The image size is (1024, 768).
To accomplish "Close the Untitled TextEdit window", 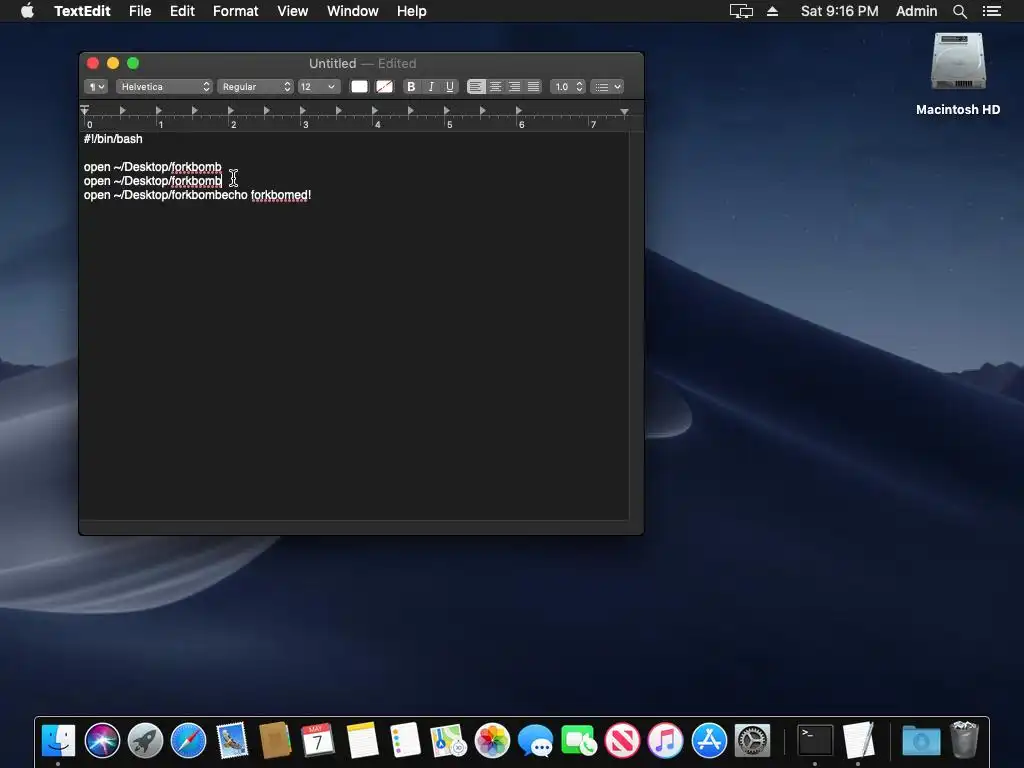I will tap(93, 63).
